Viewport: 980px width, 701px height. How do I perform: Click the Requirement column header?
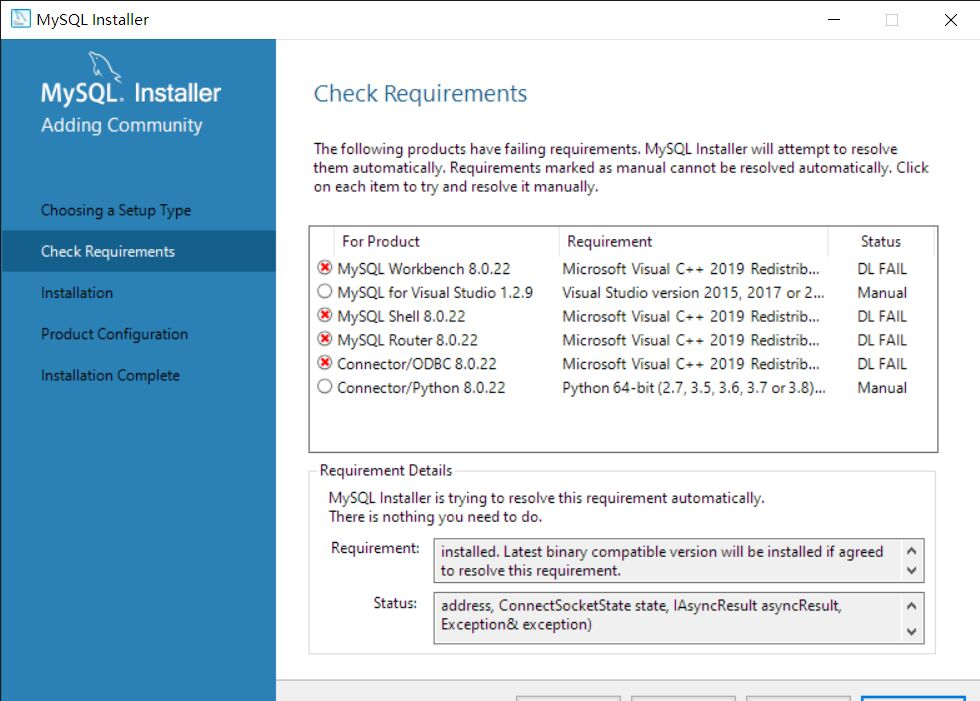coord(609,241)
